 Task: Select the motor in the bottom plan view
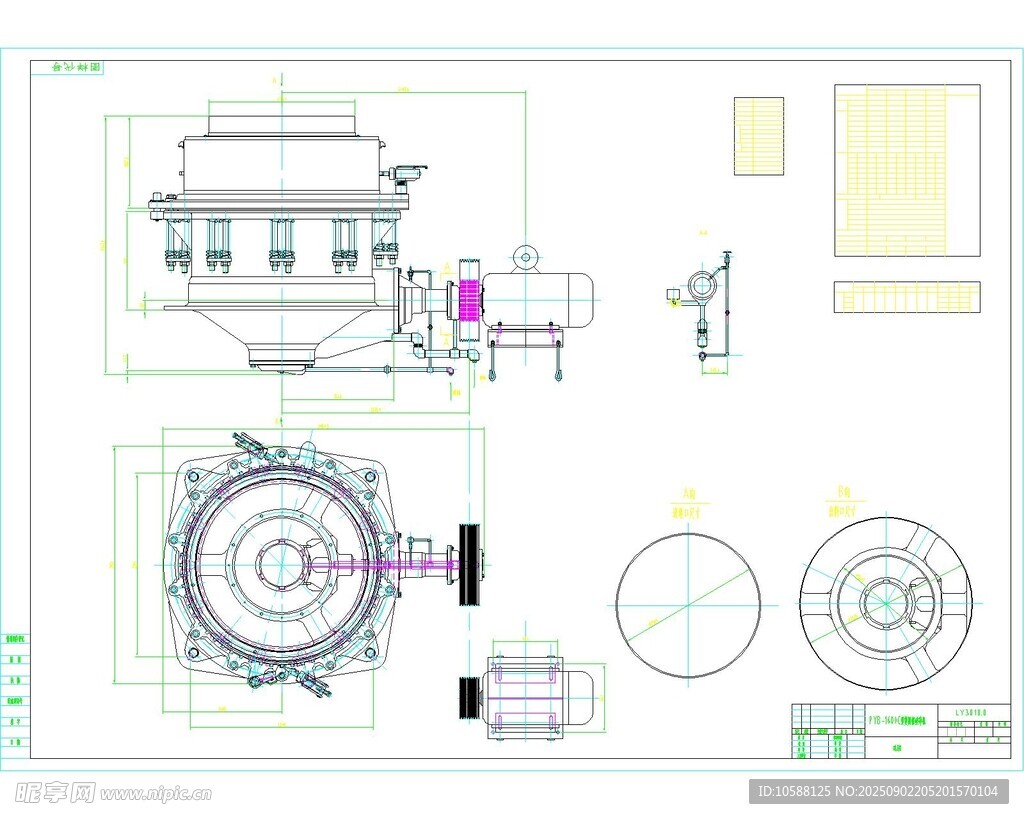tap(540, 697)
